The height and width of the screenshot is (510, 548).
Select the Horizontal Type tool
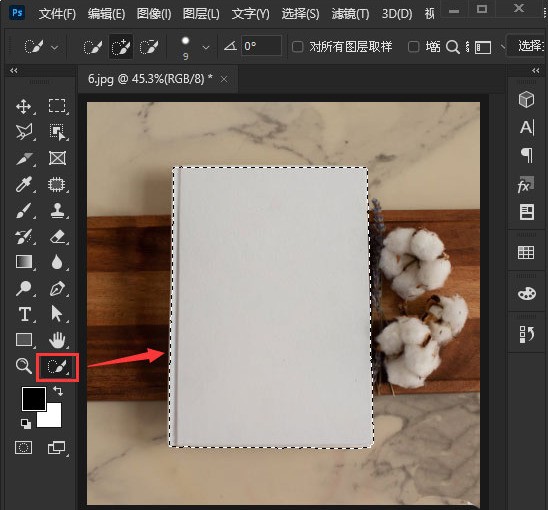coord(24,314)
